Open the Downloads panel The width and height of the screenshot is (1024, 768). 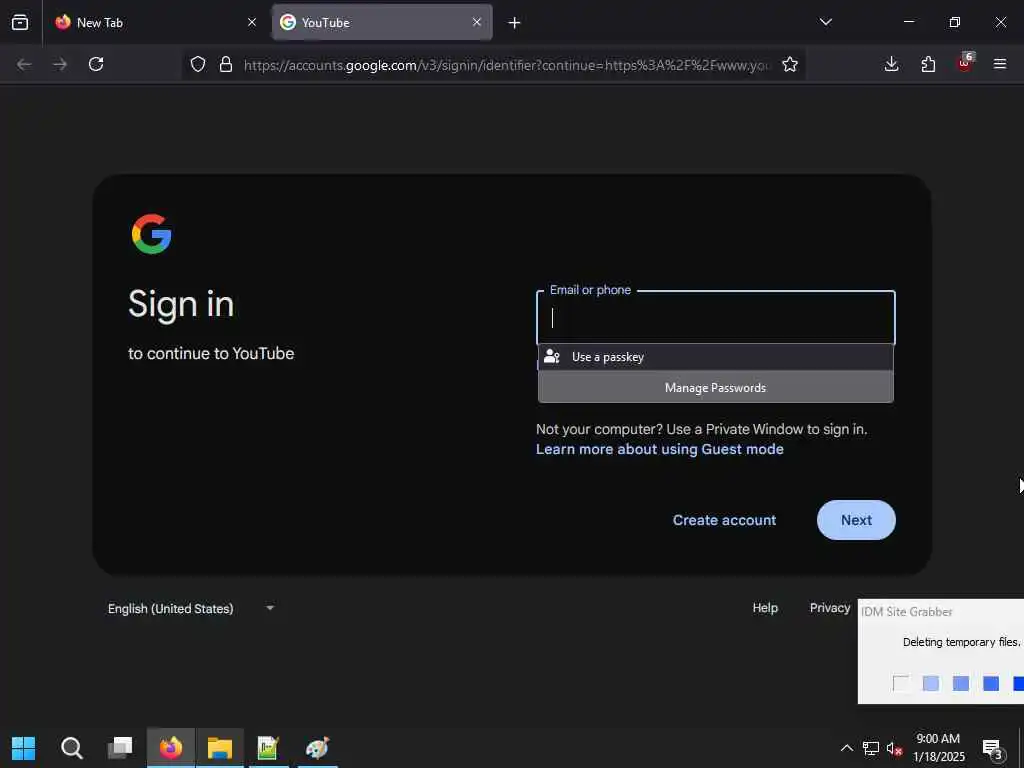[x=891, y=64]
